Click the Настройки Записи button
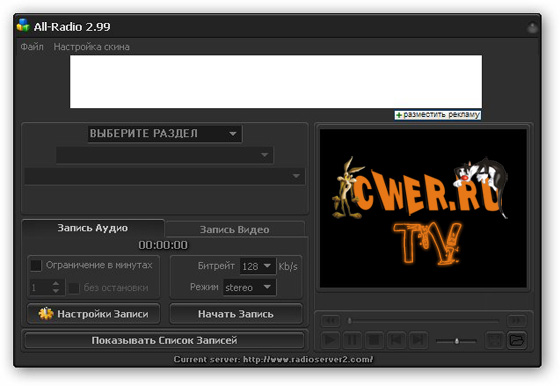The width and height of the screenshot is (560, 386). pyautogui.click(x=94, y=314)
